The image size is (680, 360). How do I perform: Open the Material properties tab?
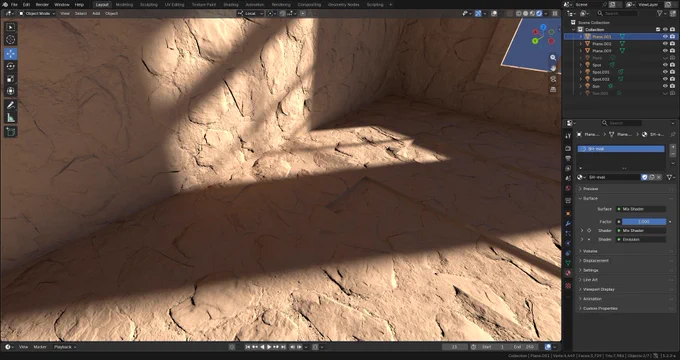click(568, 273)
